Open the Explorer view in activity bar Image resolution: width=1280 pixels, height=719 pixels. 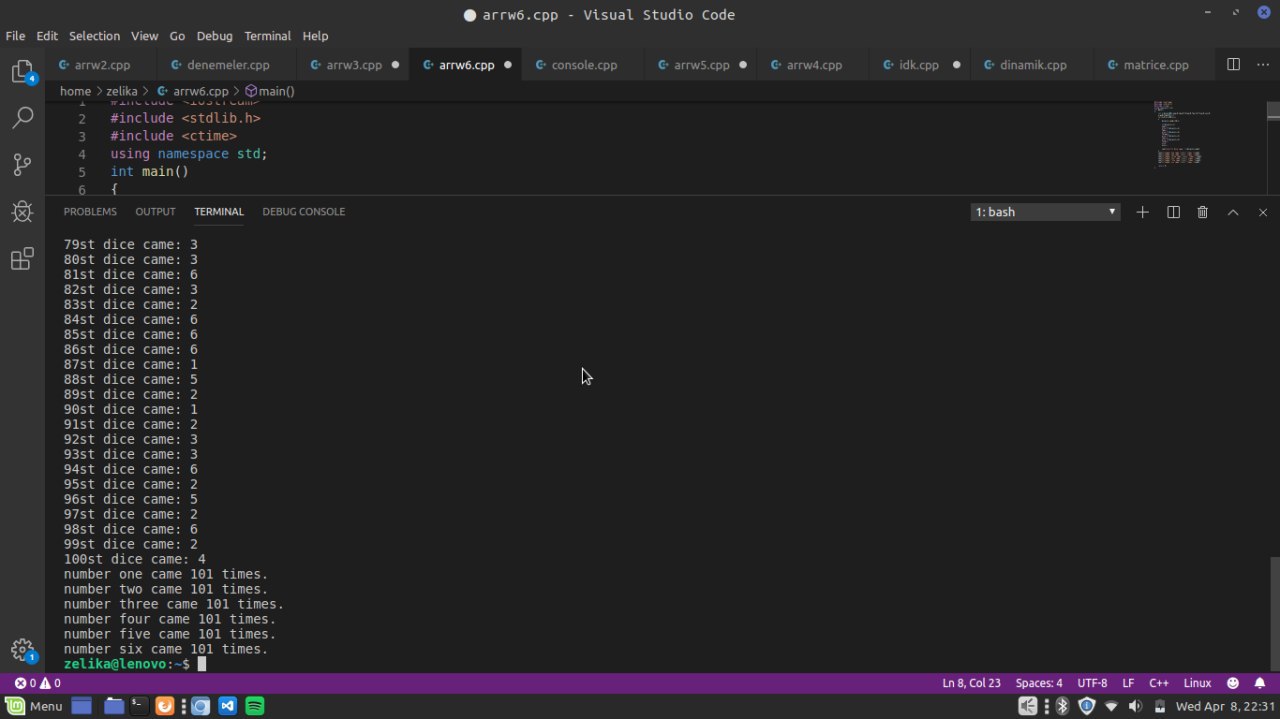[x=22, y=72]
